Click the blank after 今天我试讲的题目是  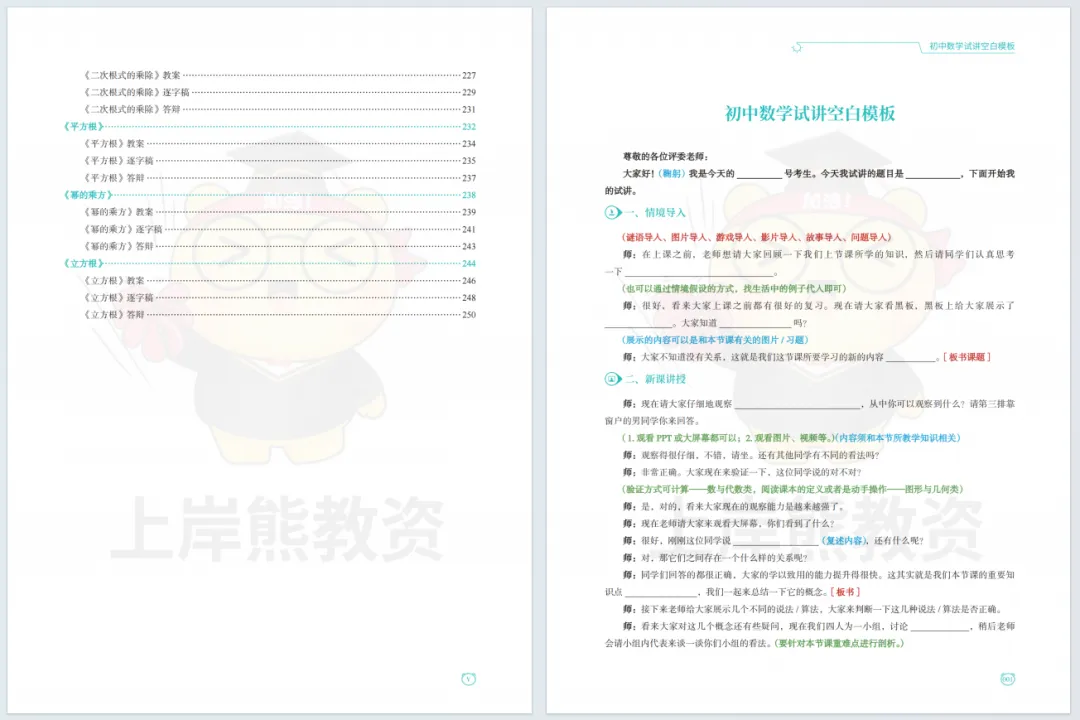tap(933, 175)
